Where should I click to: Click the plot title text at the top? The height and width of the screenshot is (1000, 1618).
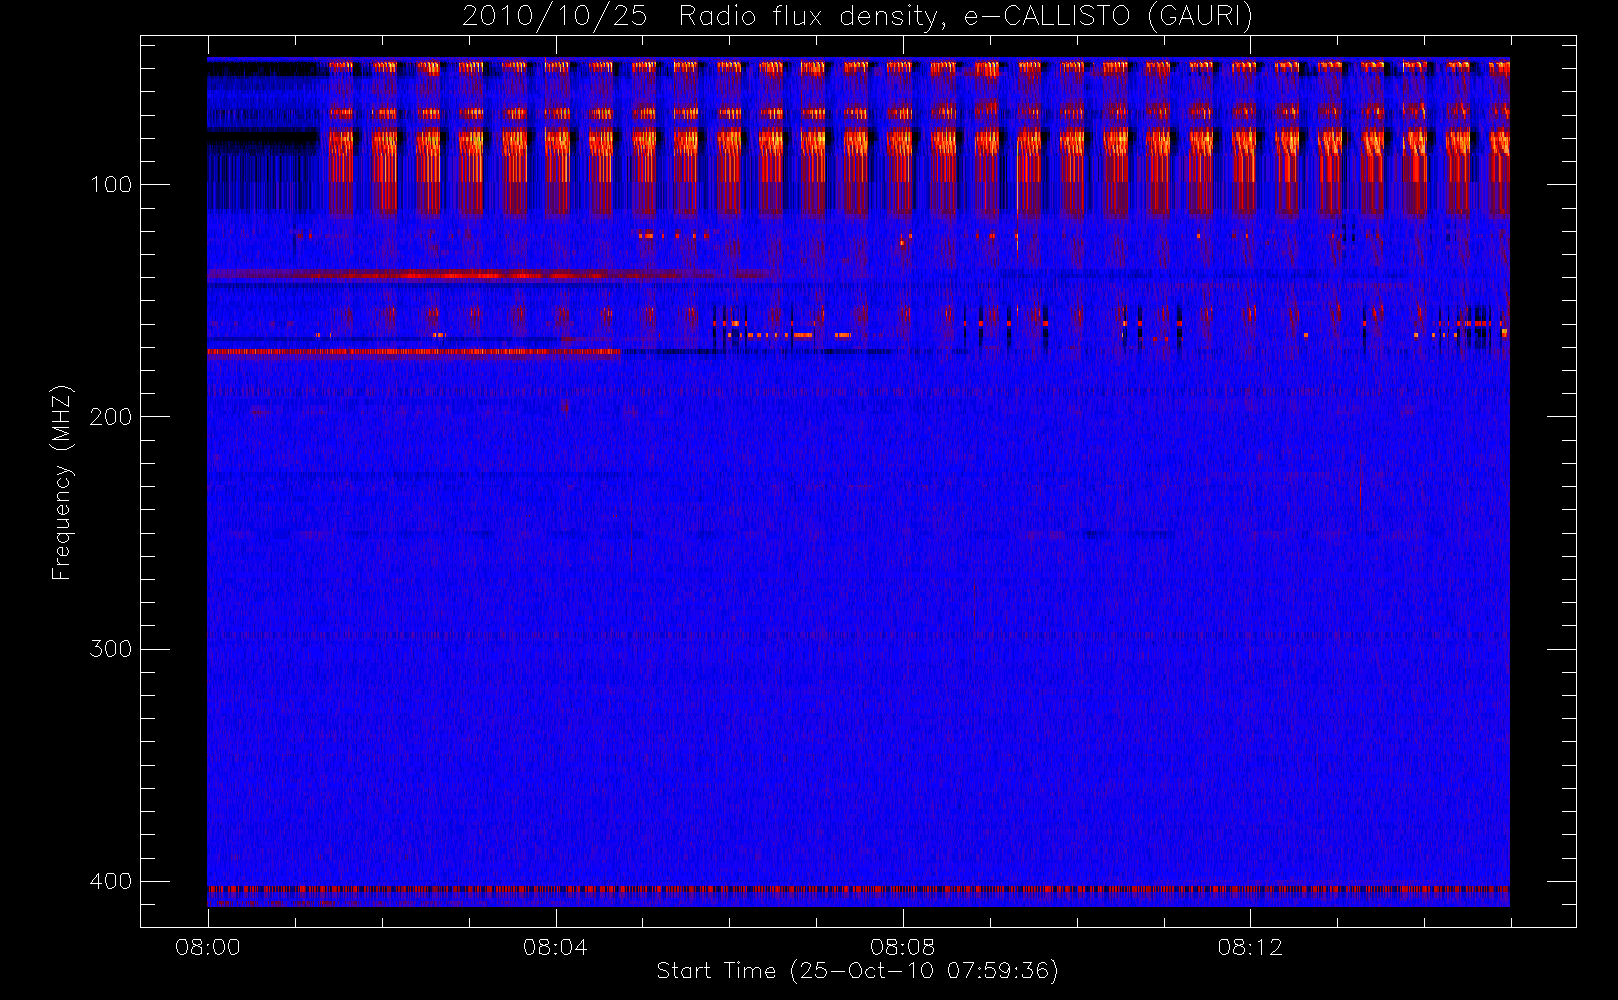click(857, 16)
